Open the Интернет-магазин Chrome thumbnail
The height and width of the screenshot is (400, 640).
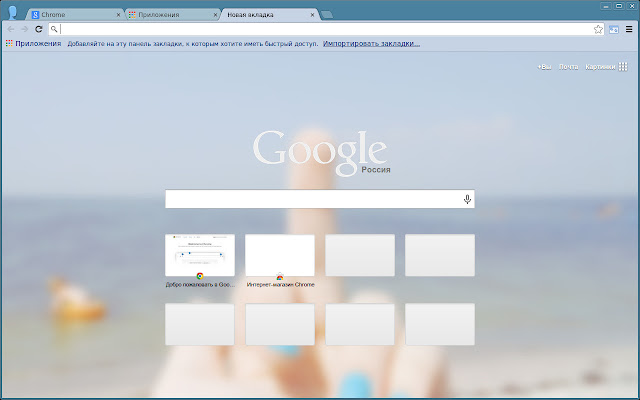pyautogui.click(x=280, y=255)
